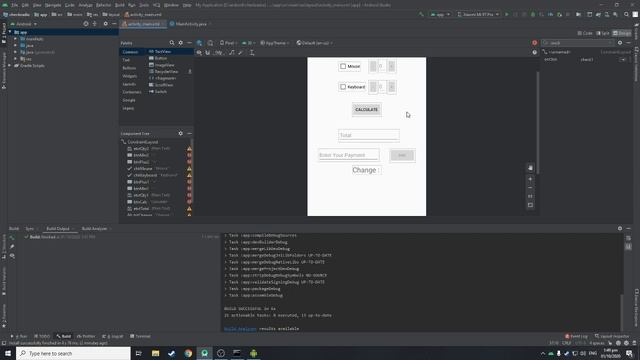
Task: Open the Logcat tool window
Action: 114,336
